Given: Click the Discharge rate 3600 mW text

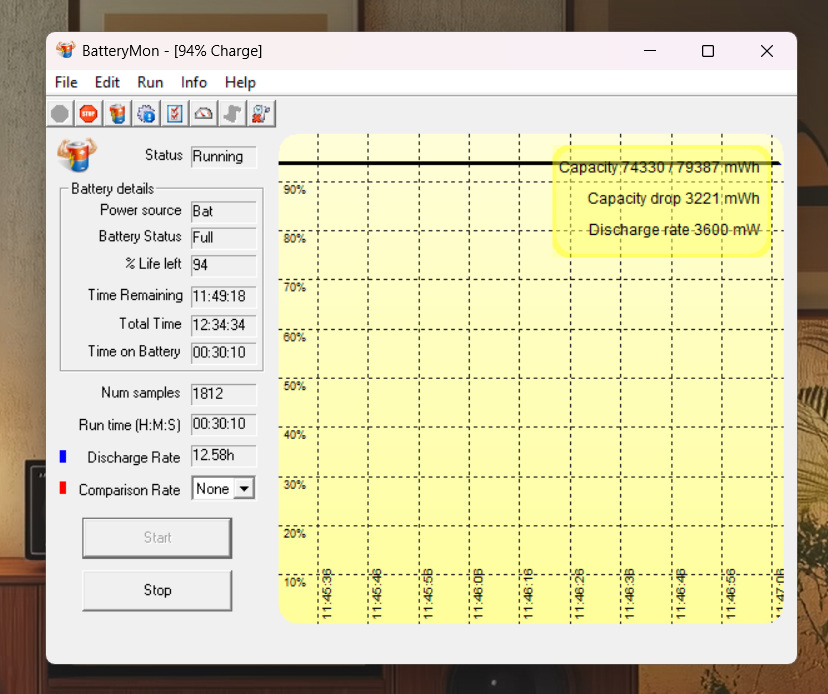Looking at the screenshot, I should 674,230.
